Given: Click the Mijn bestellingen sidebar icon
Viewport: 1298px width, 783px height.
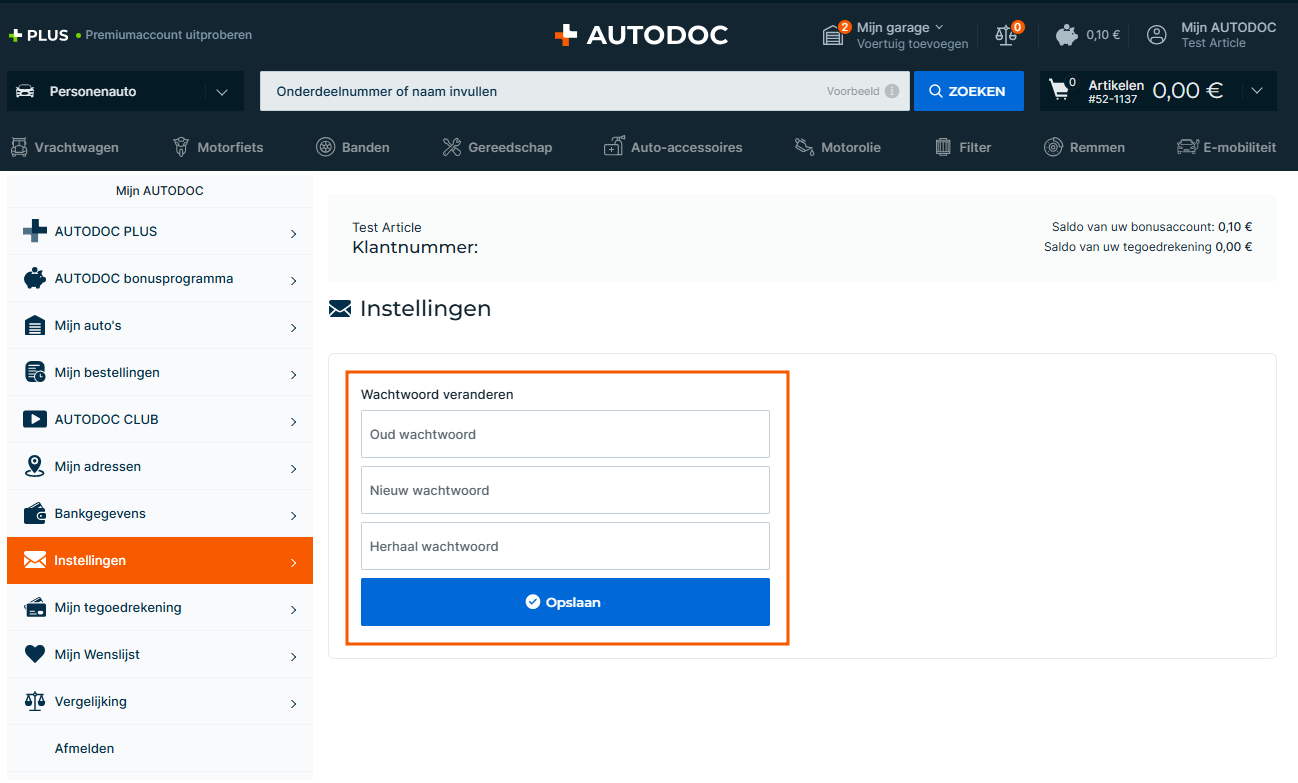Looking at the screenshot, I should click(x=35, y=372).
